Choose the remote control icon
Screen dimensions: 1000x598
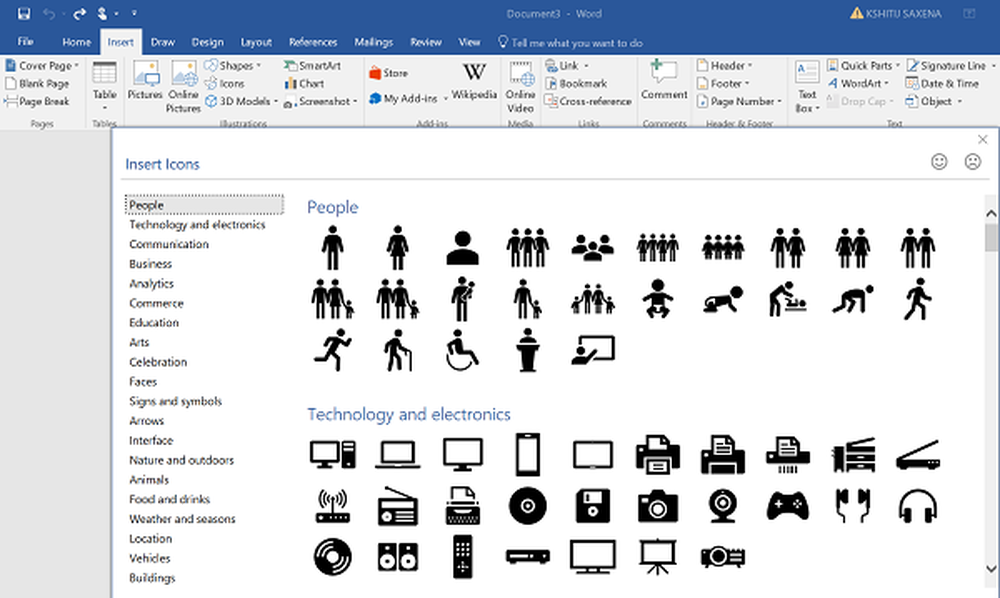[x=462, y=557]
